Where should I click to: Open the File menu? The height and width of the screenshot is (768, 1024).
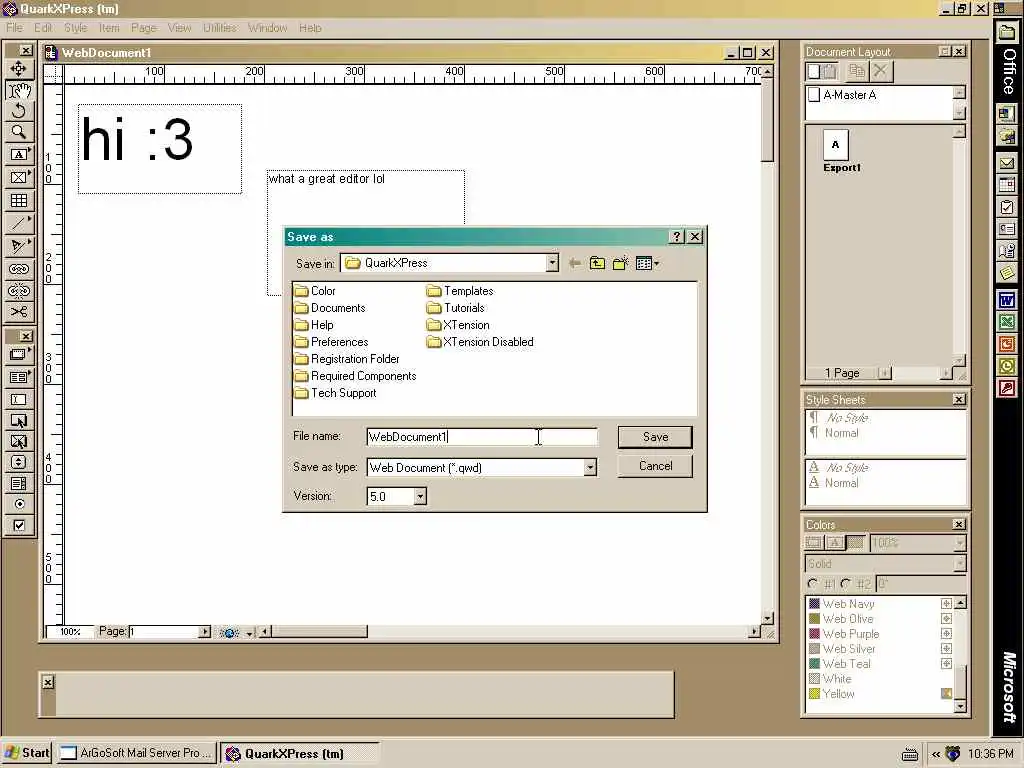point(14,27)
